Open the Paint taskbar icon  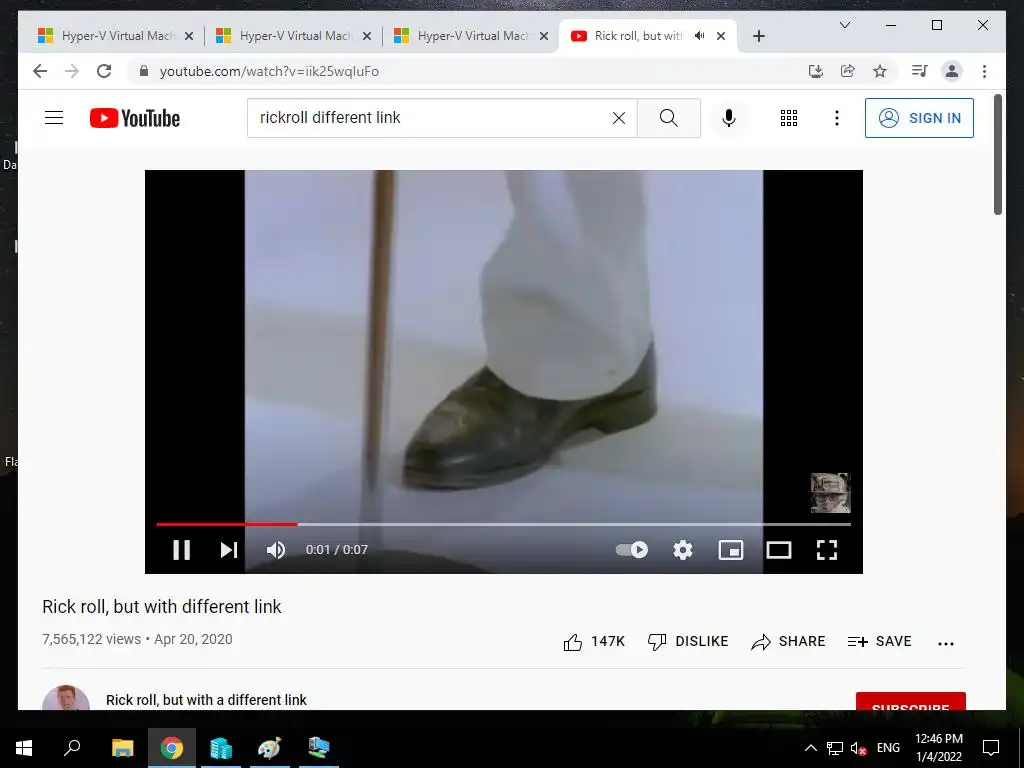tap(269, 748)
